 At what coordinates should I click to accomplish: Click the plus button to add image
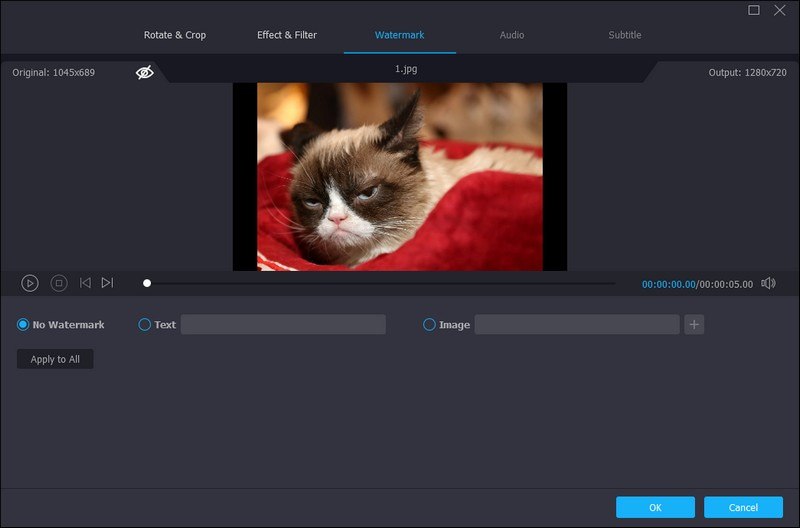tap(694, 324)
